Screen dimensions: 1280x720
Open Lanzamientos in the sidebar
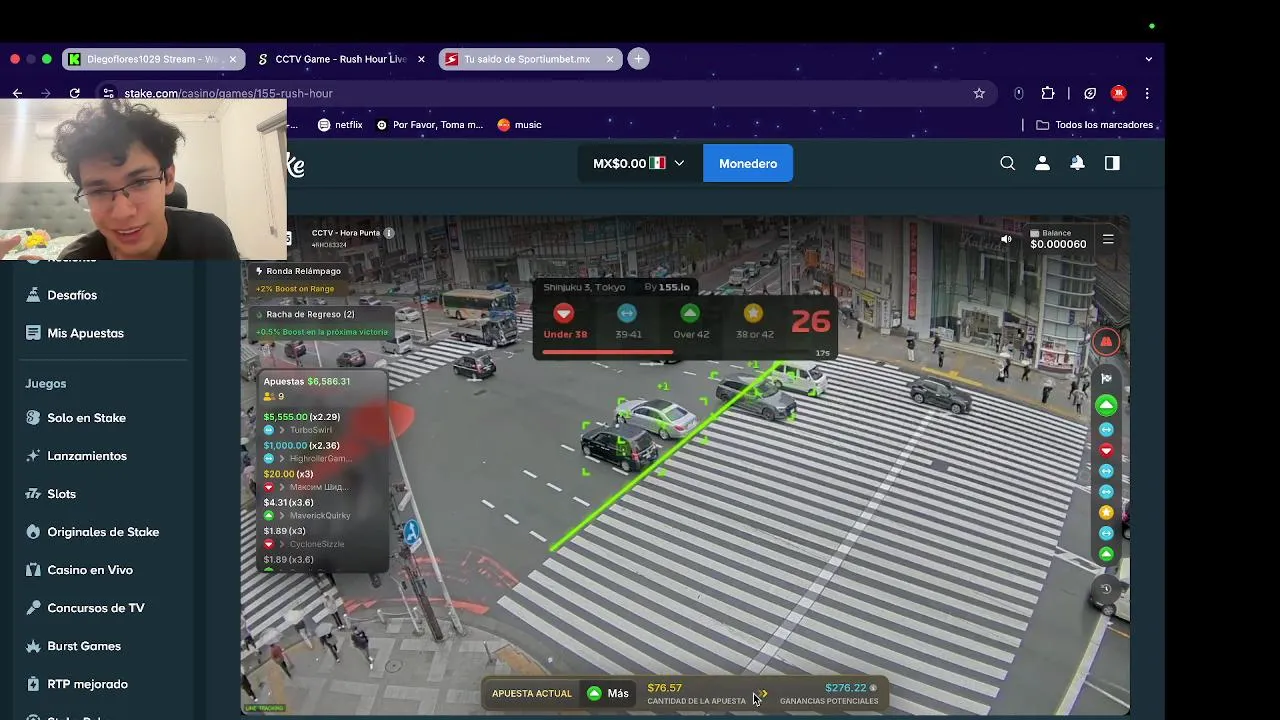pyautogui.click(x=87, y=456)
